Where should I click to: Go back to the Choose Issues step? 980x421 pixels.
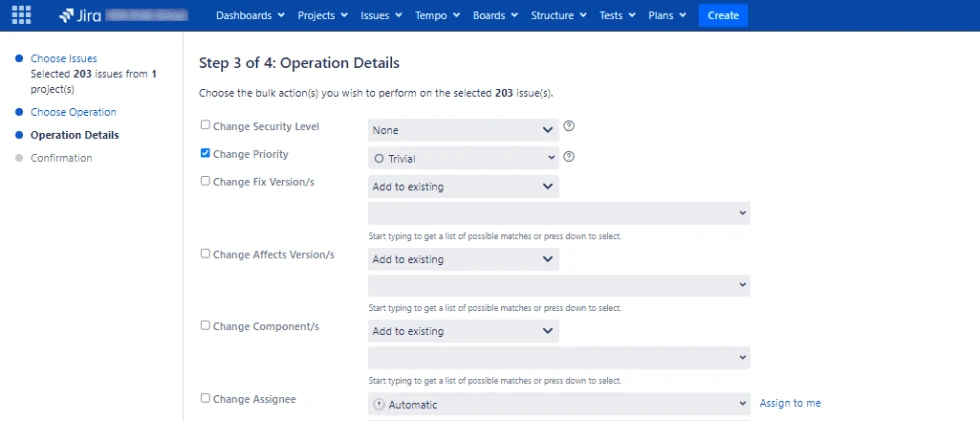64,59
